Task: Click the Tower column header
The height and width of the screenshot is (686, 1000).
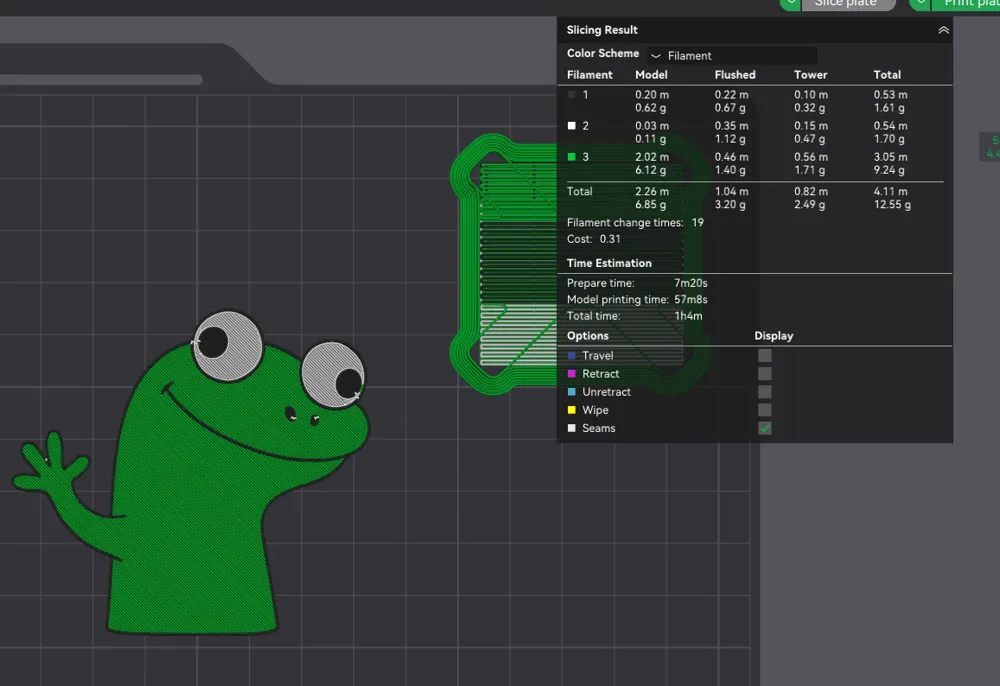Action: coord(811,75)
